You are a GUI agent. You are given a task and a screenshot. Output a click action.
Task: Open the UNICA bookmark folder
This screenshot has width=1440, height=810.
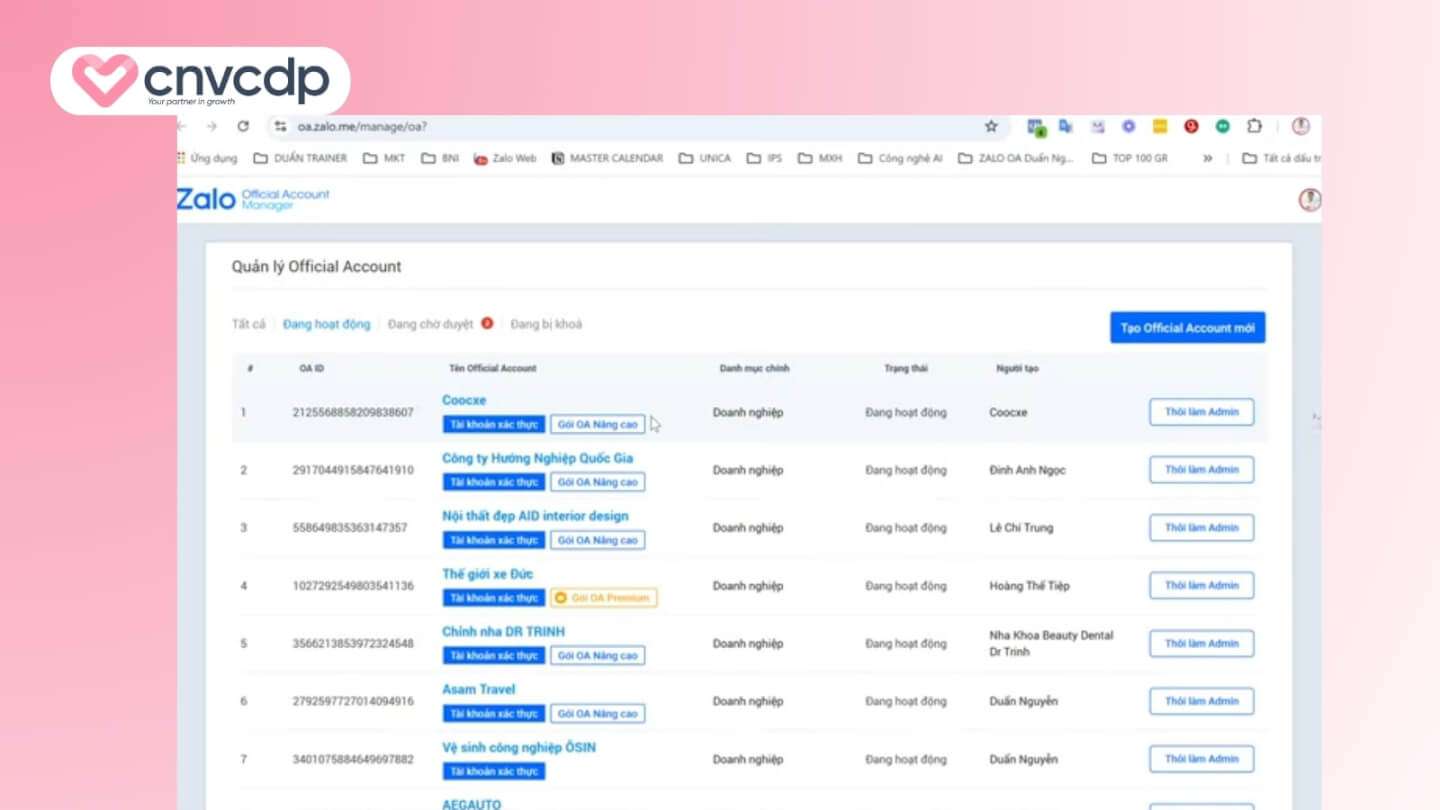coord(705,158)
